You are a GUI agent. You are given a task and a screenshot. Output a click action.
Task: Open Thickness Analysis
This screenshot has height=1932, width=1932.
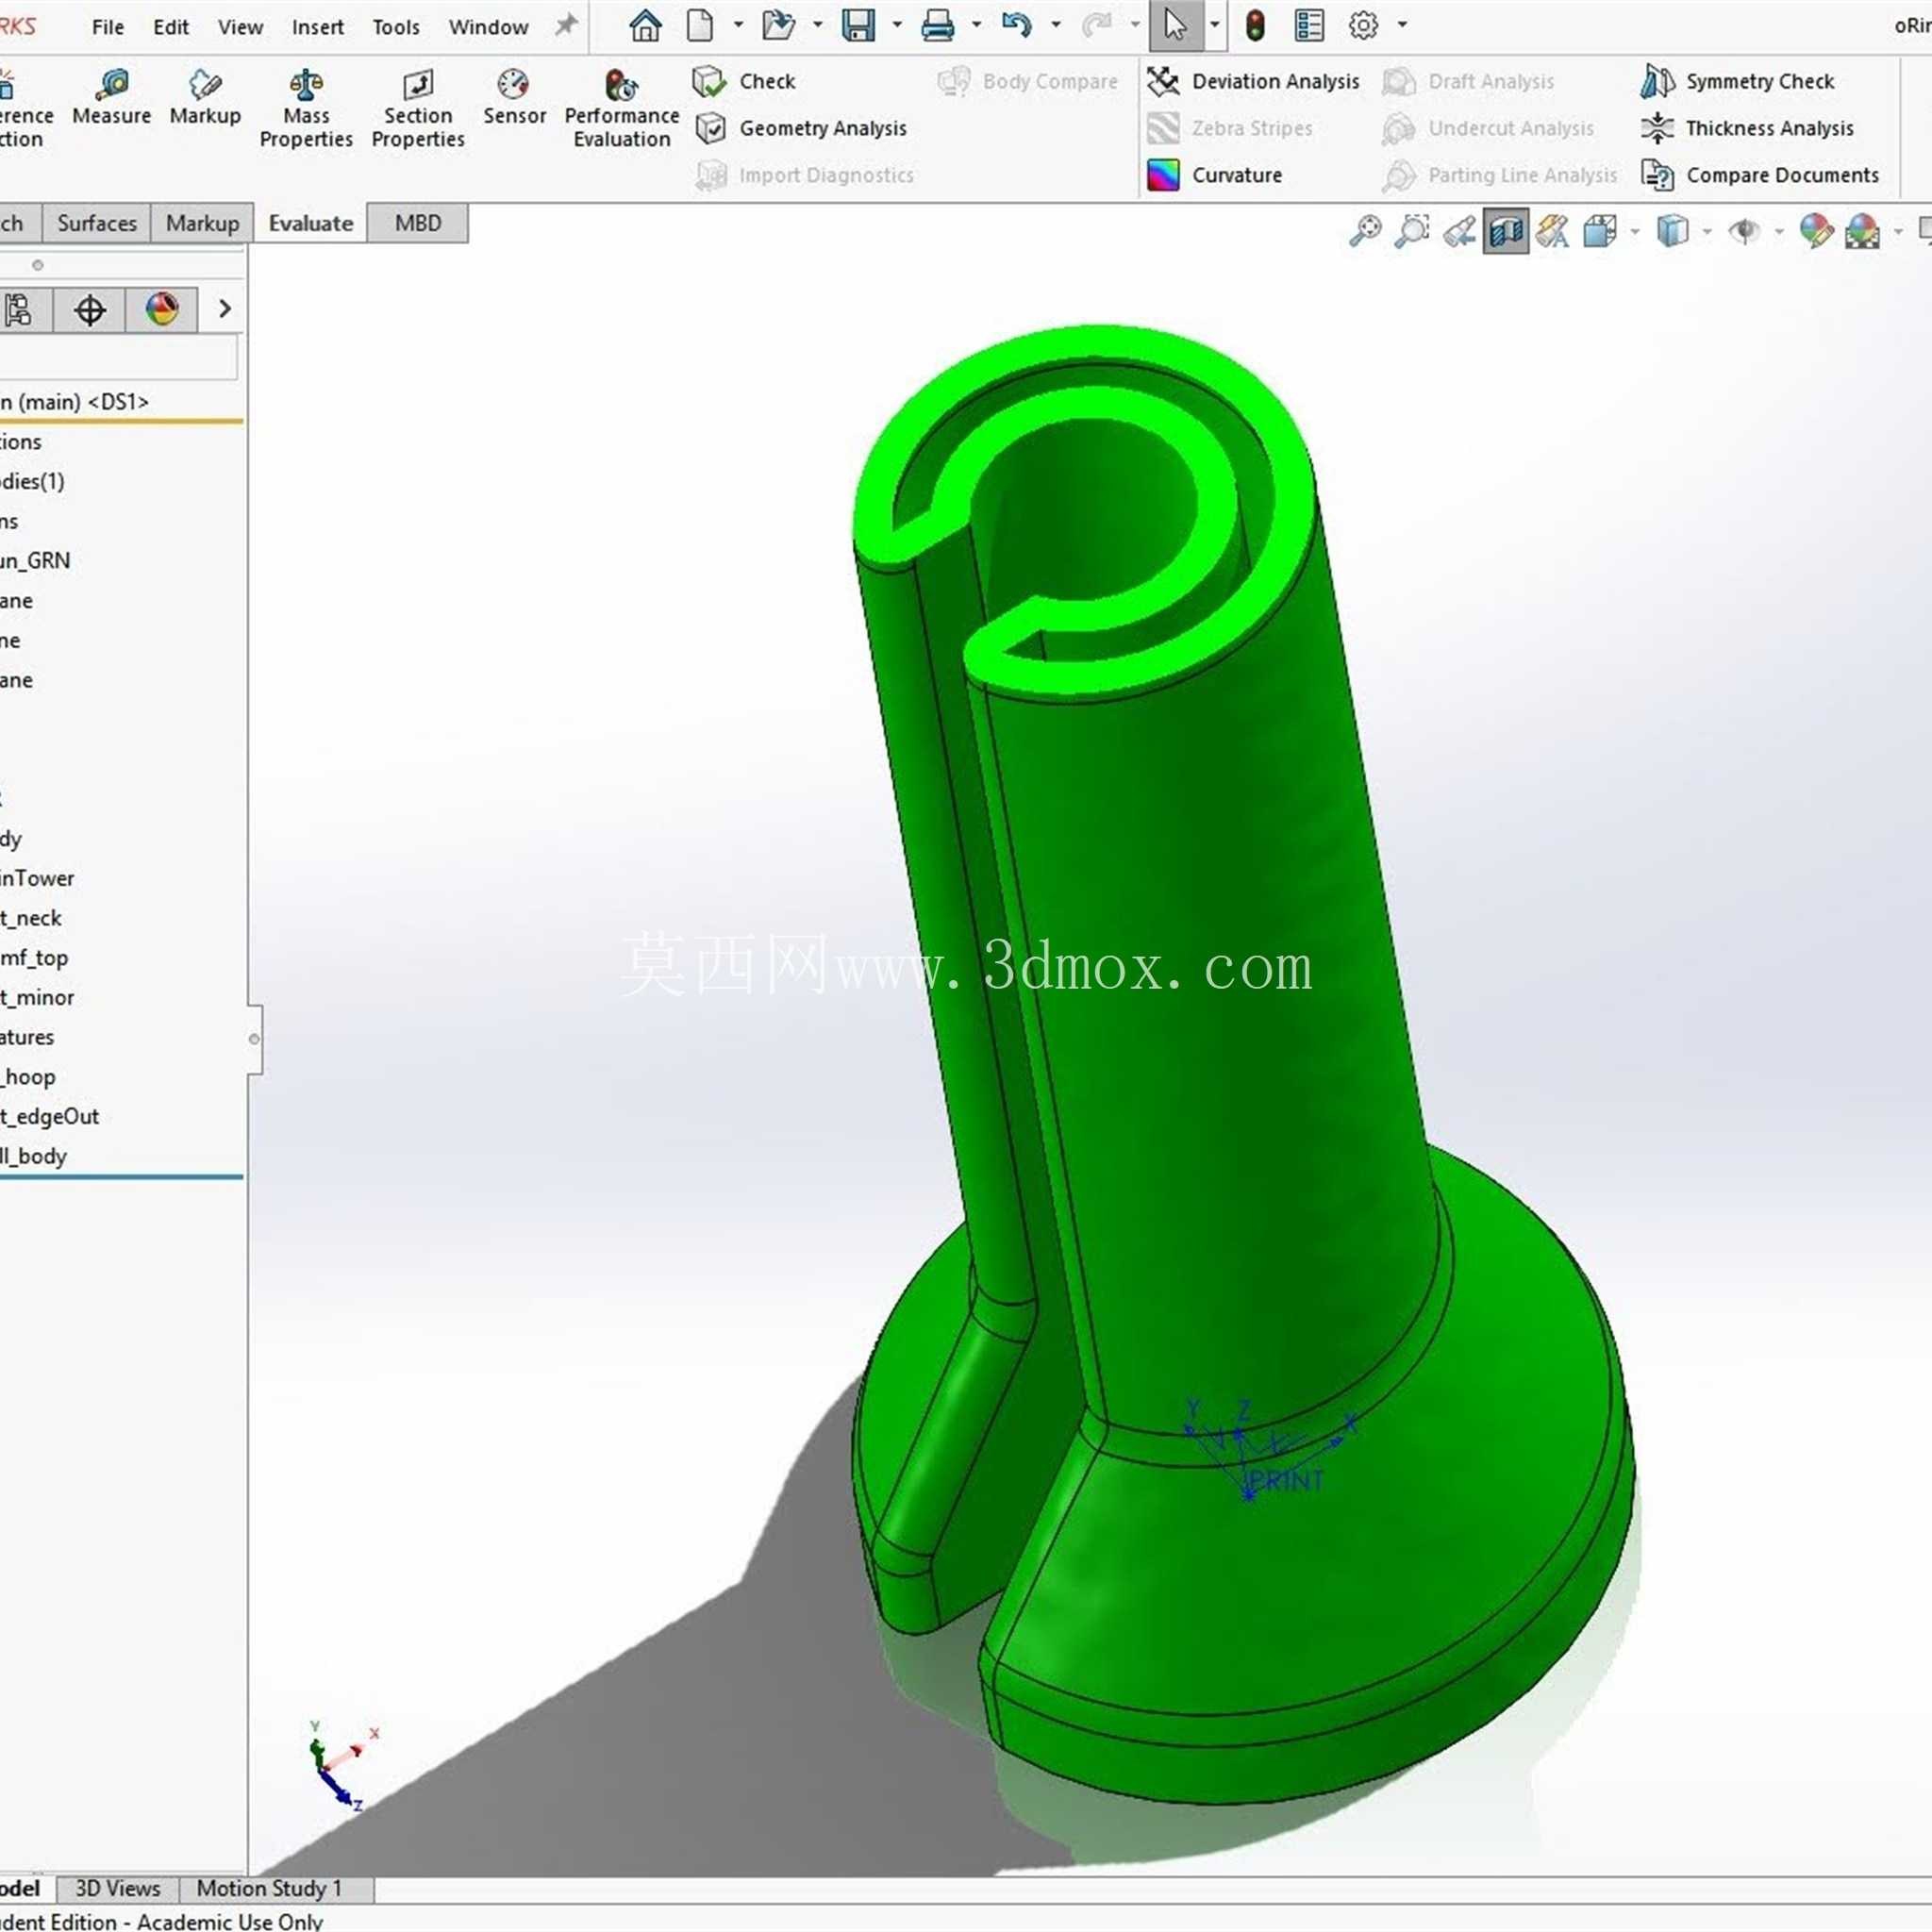point(1747,128)
